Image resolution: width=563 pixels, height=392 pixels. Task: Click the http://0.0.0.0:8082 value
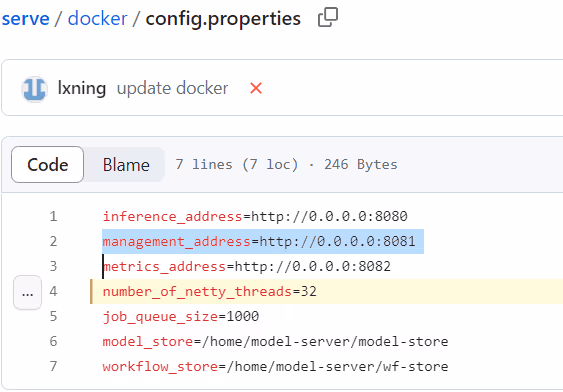[x=313, y=266]
